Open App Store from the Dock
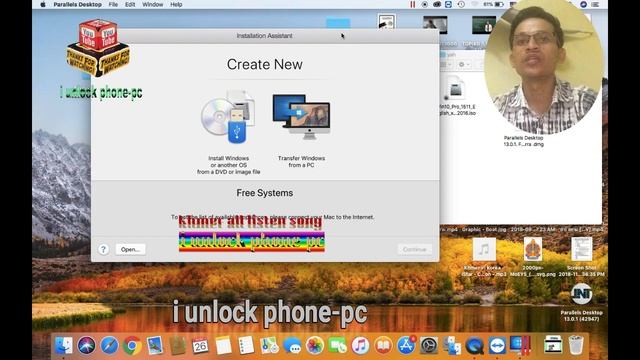The image size is (640, 360). (x=406, y=346)
